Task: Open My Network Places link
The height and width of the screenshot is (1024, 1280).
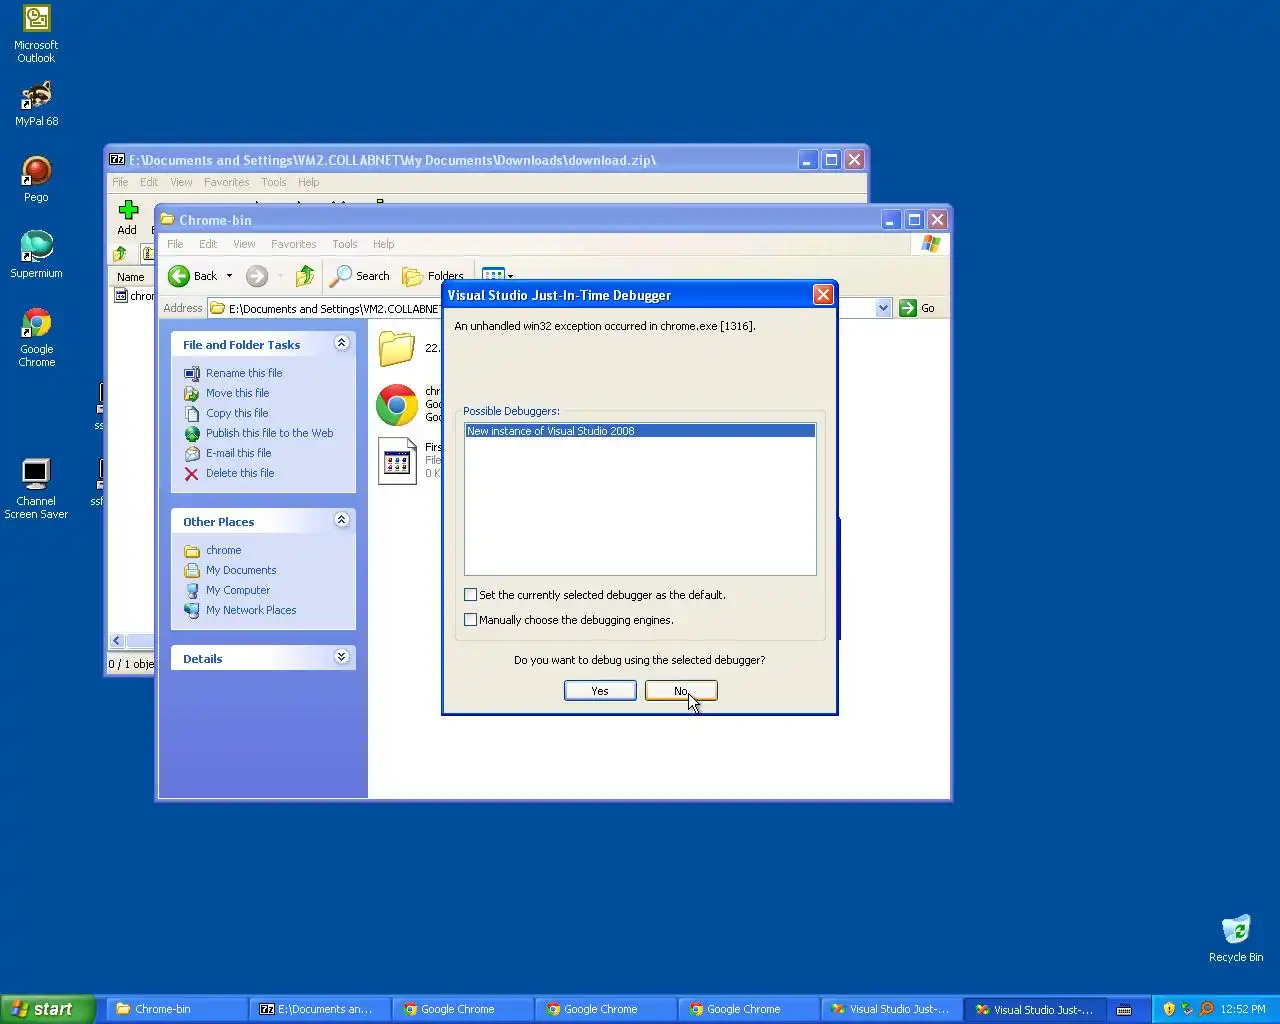Action: click(251, 610)
